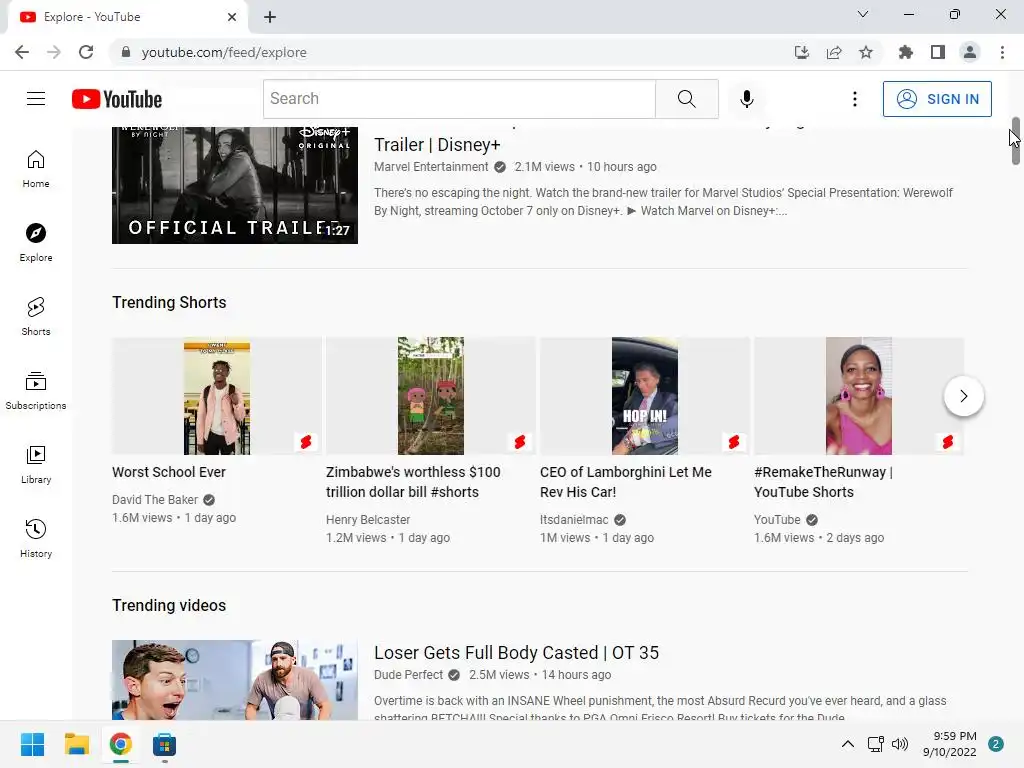The height and width of the screenshot is (768, 1024).
Task: Open Chrome three-dot menu
Action: click(x=1002, y=52)
